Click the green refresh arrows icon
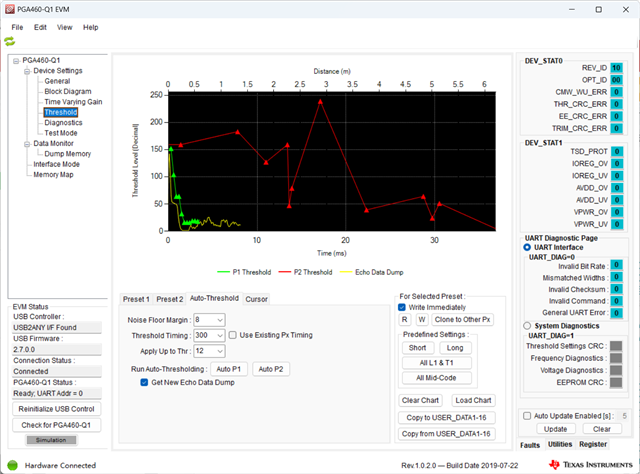 (x=9, y=41)
